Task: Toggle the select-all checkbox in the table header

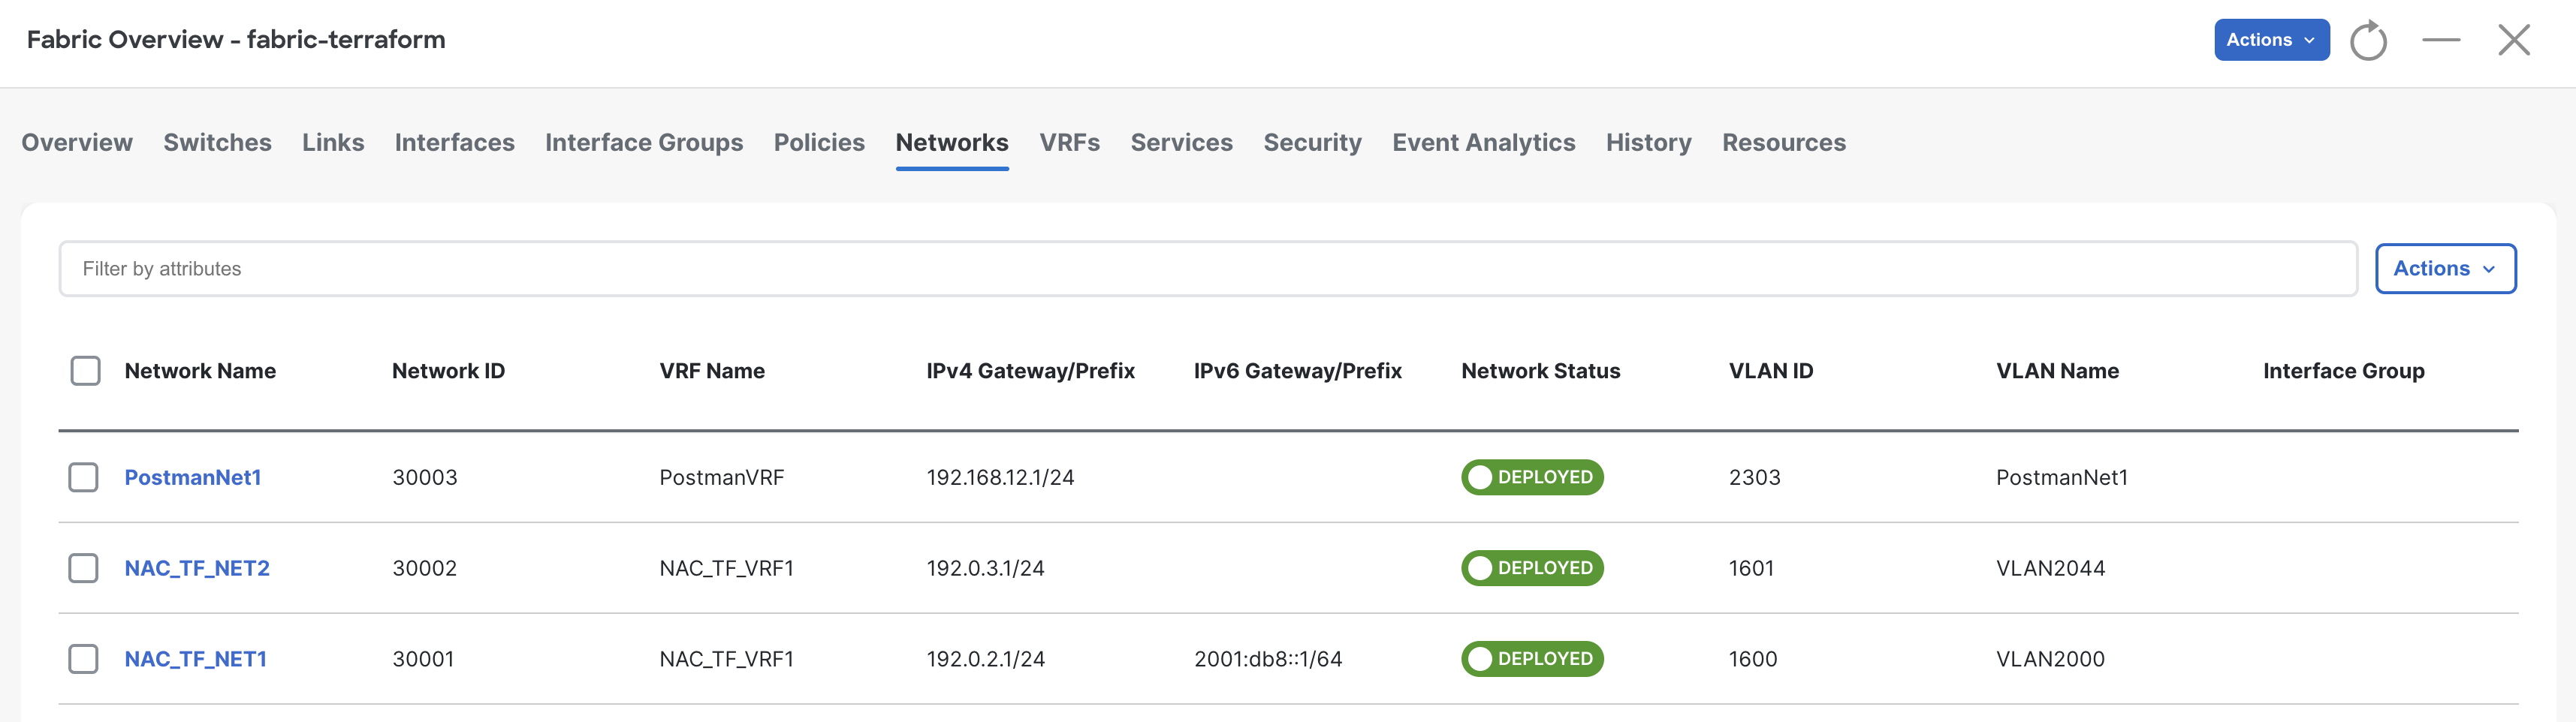Action: click(x=86, y=371)
